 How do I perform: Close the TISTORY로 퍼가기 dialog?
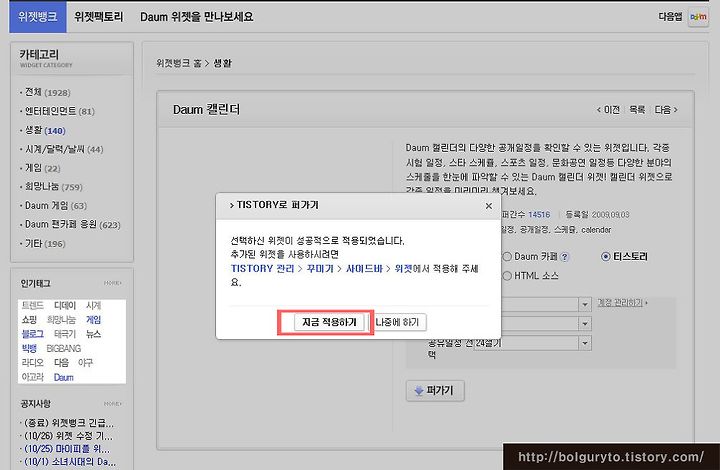[489, 206]
